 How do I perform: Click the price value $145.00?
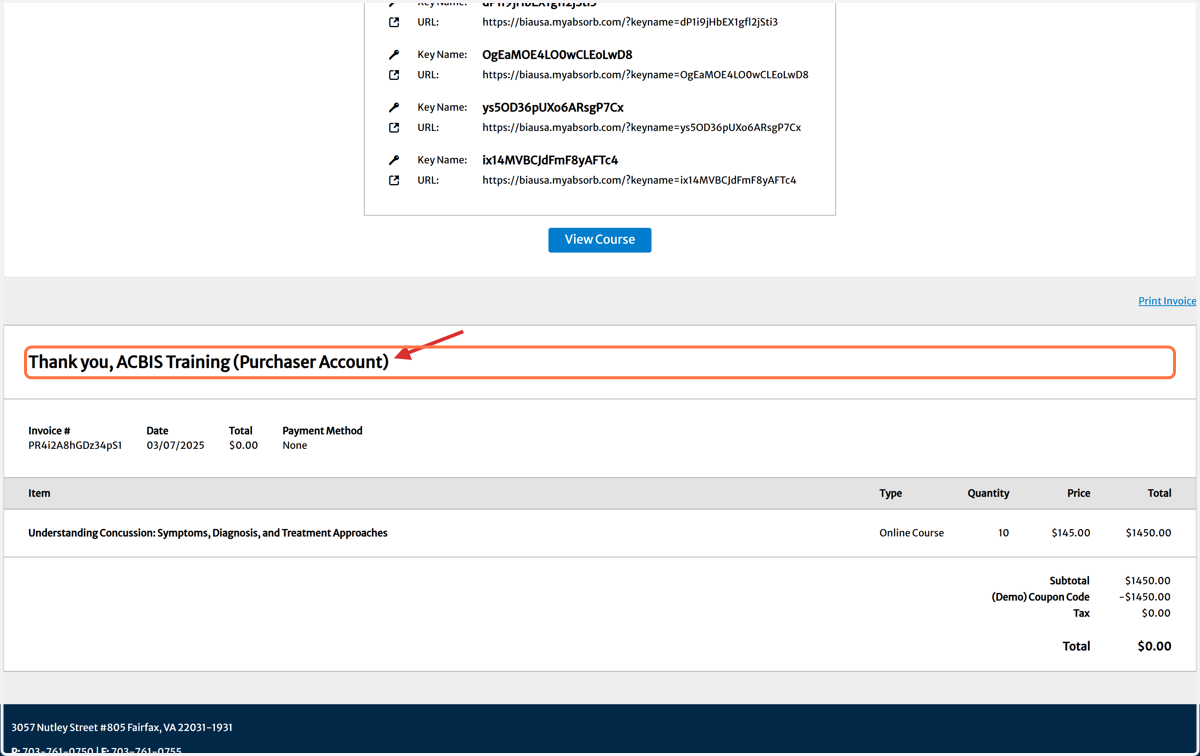pyautogui.click(x=1071, y=533)
